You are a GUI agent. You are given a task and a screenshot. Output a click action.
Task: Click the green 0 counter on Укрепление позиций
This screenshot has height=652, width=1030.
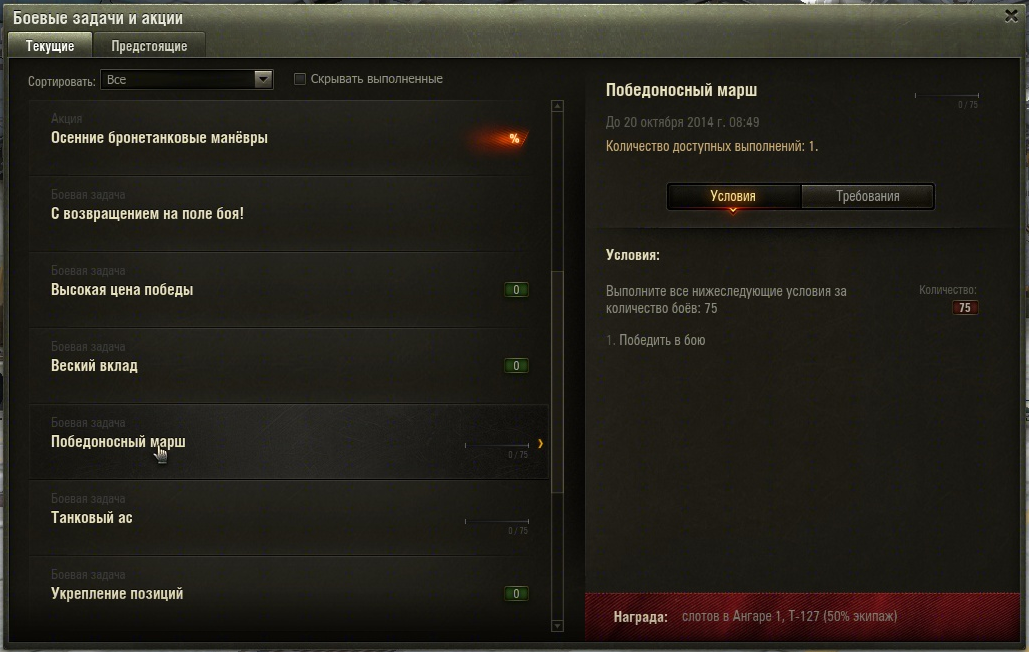point(516,594)
